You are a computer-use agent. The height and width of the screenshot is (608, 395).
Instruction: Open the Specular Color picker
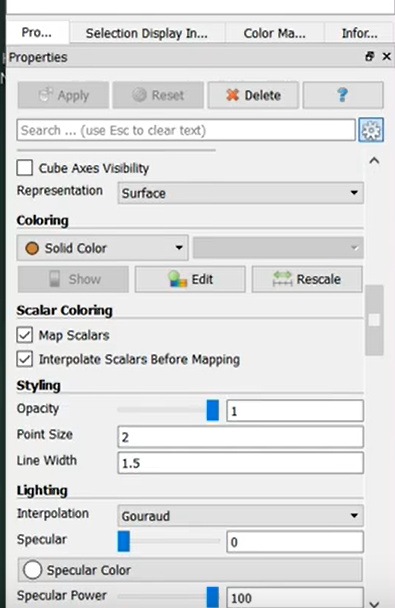[x=190, y=570]
